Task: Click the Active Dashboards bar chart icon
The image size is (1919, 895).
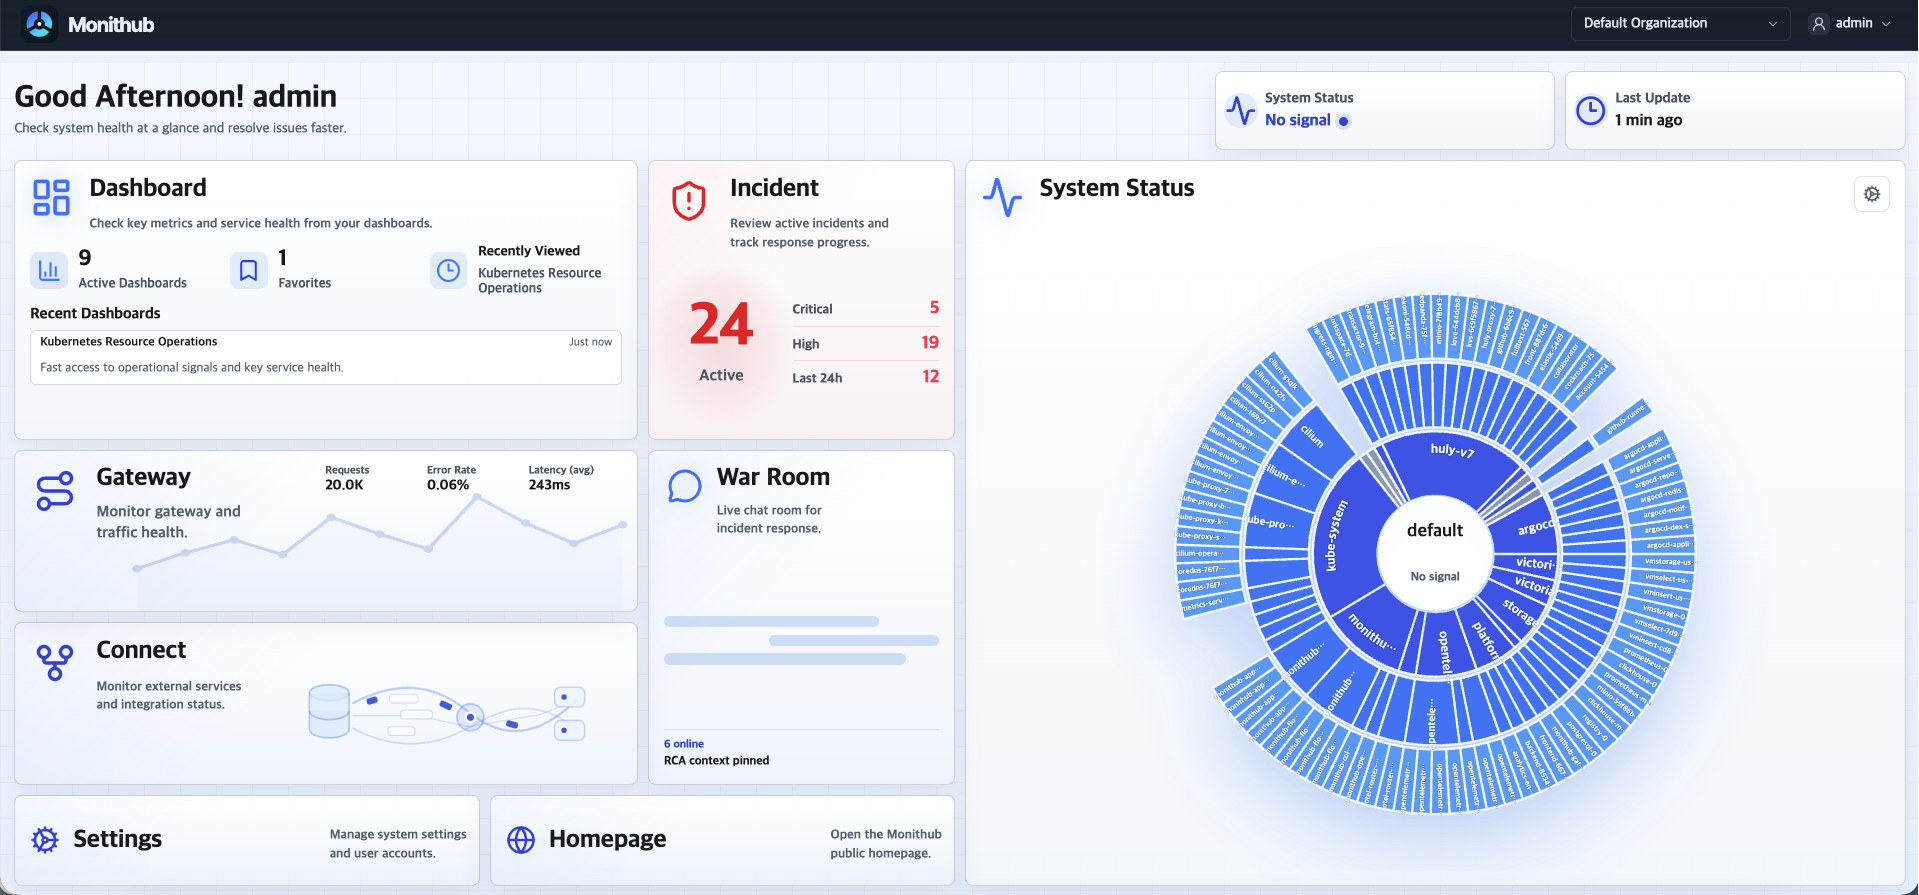Action: point(49,270)
